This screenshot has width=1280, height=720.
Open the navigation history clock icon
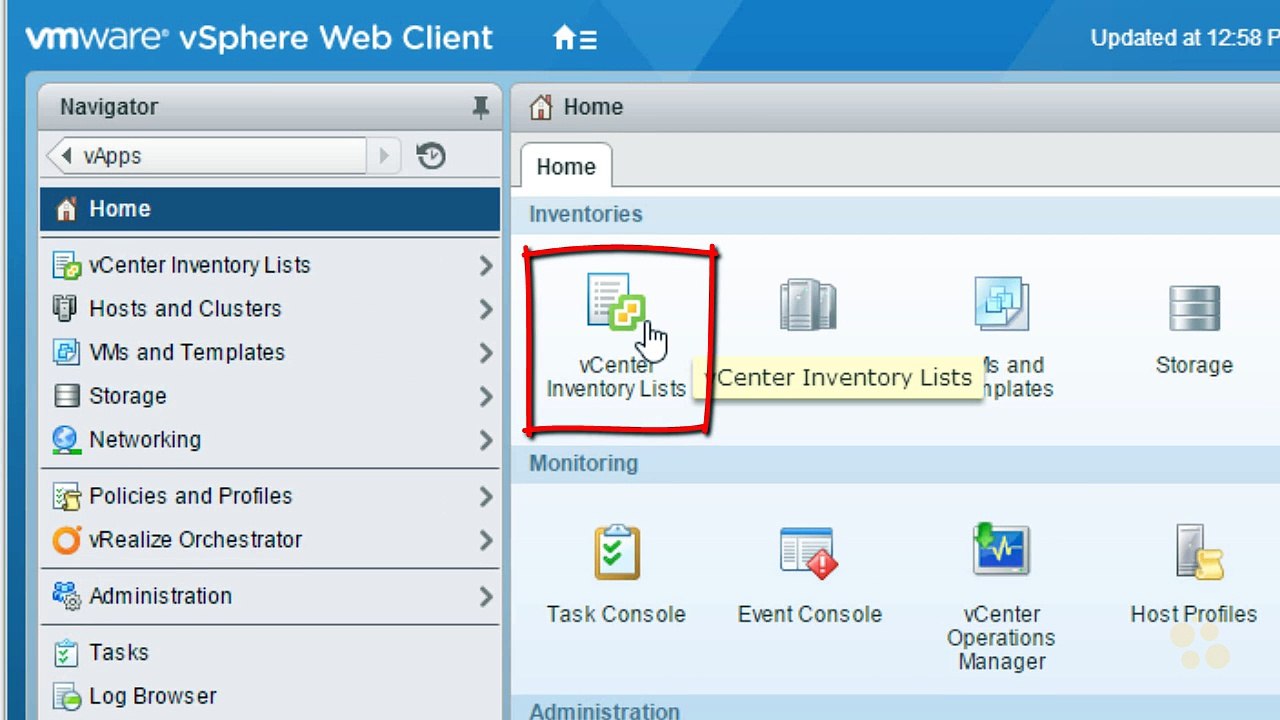click(431, 156)
